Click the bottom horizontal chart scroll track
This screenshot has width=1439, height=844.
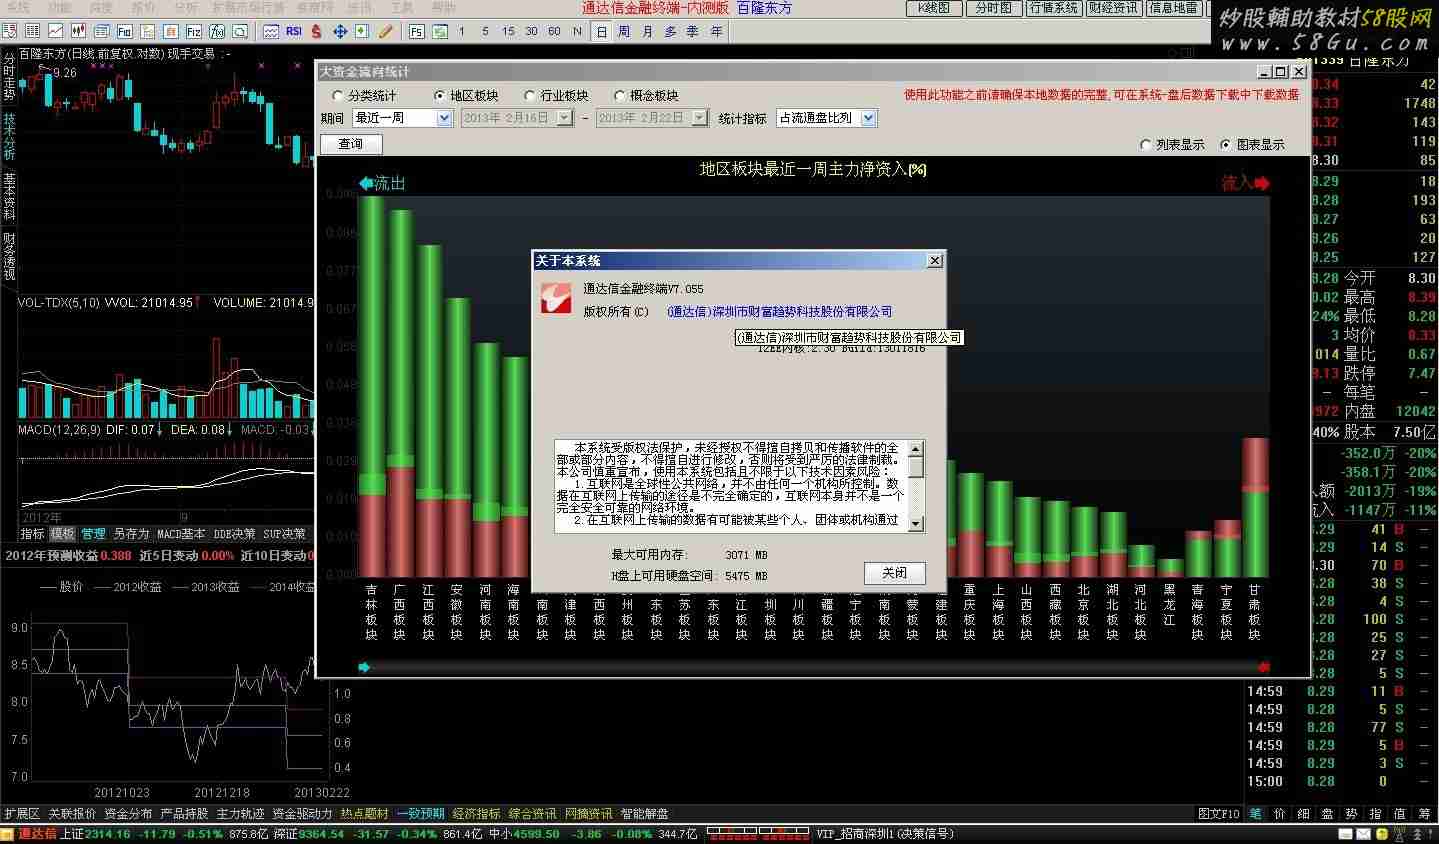pos(813,667)
